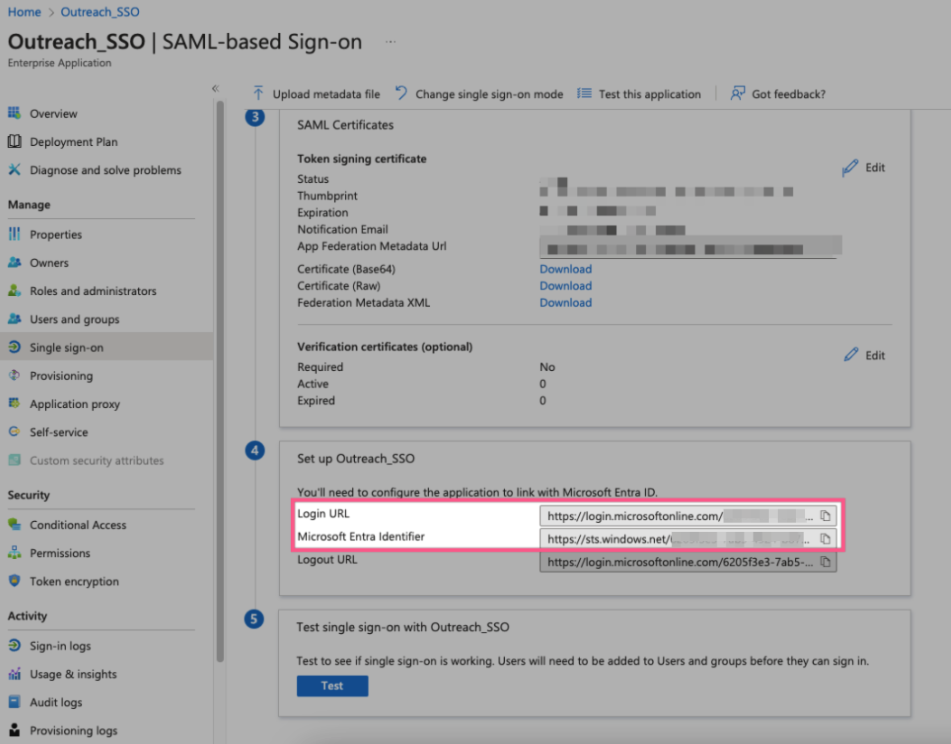
Task: Collapse the sidebar with double chevron
Action: [215, 89]
